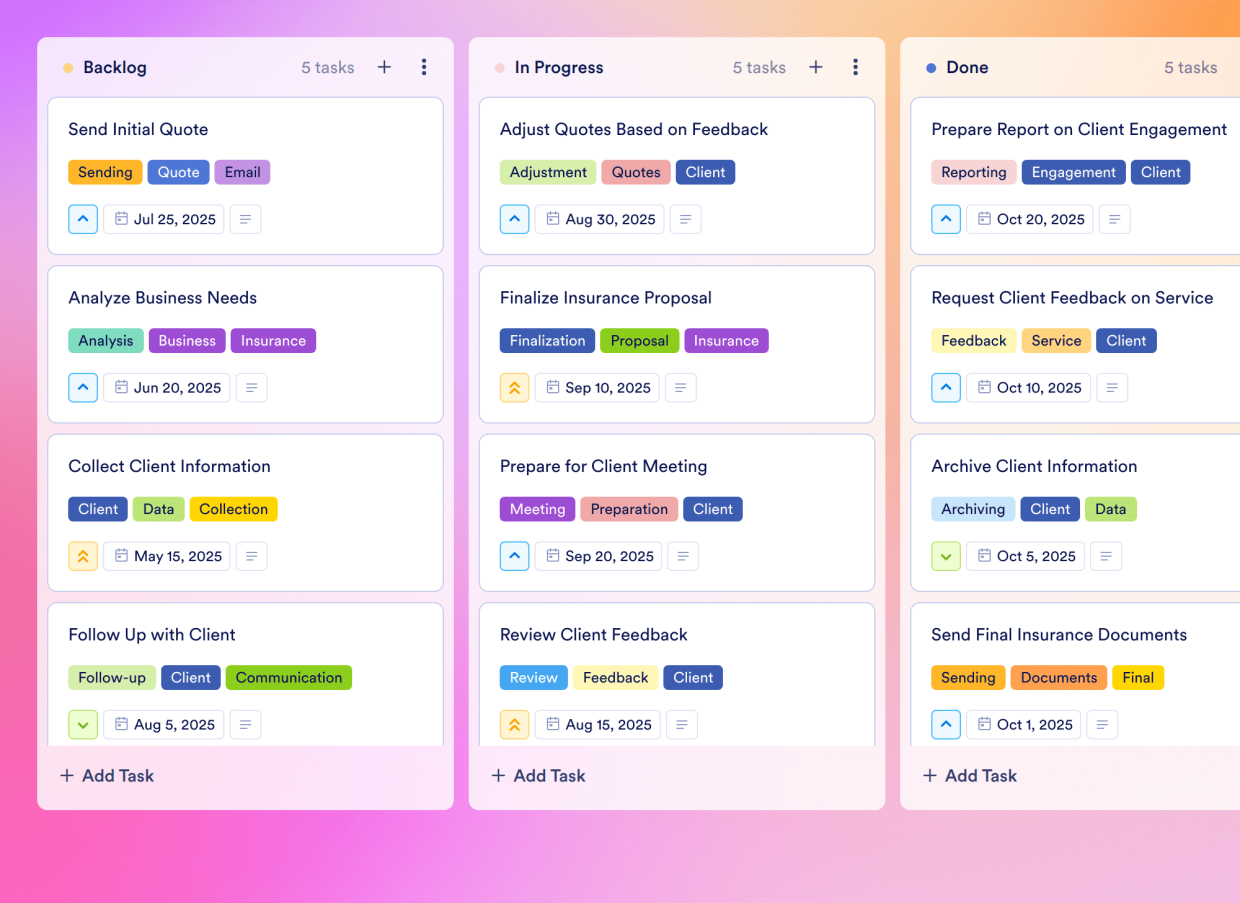1240x903 pixels.
Task: Click high priority icon on Finalize Insurance Proposal
Action: coord(514,387)
